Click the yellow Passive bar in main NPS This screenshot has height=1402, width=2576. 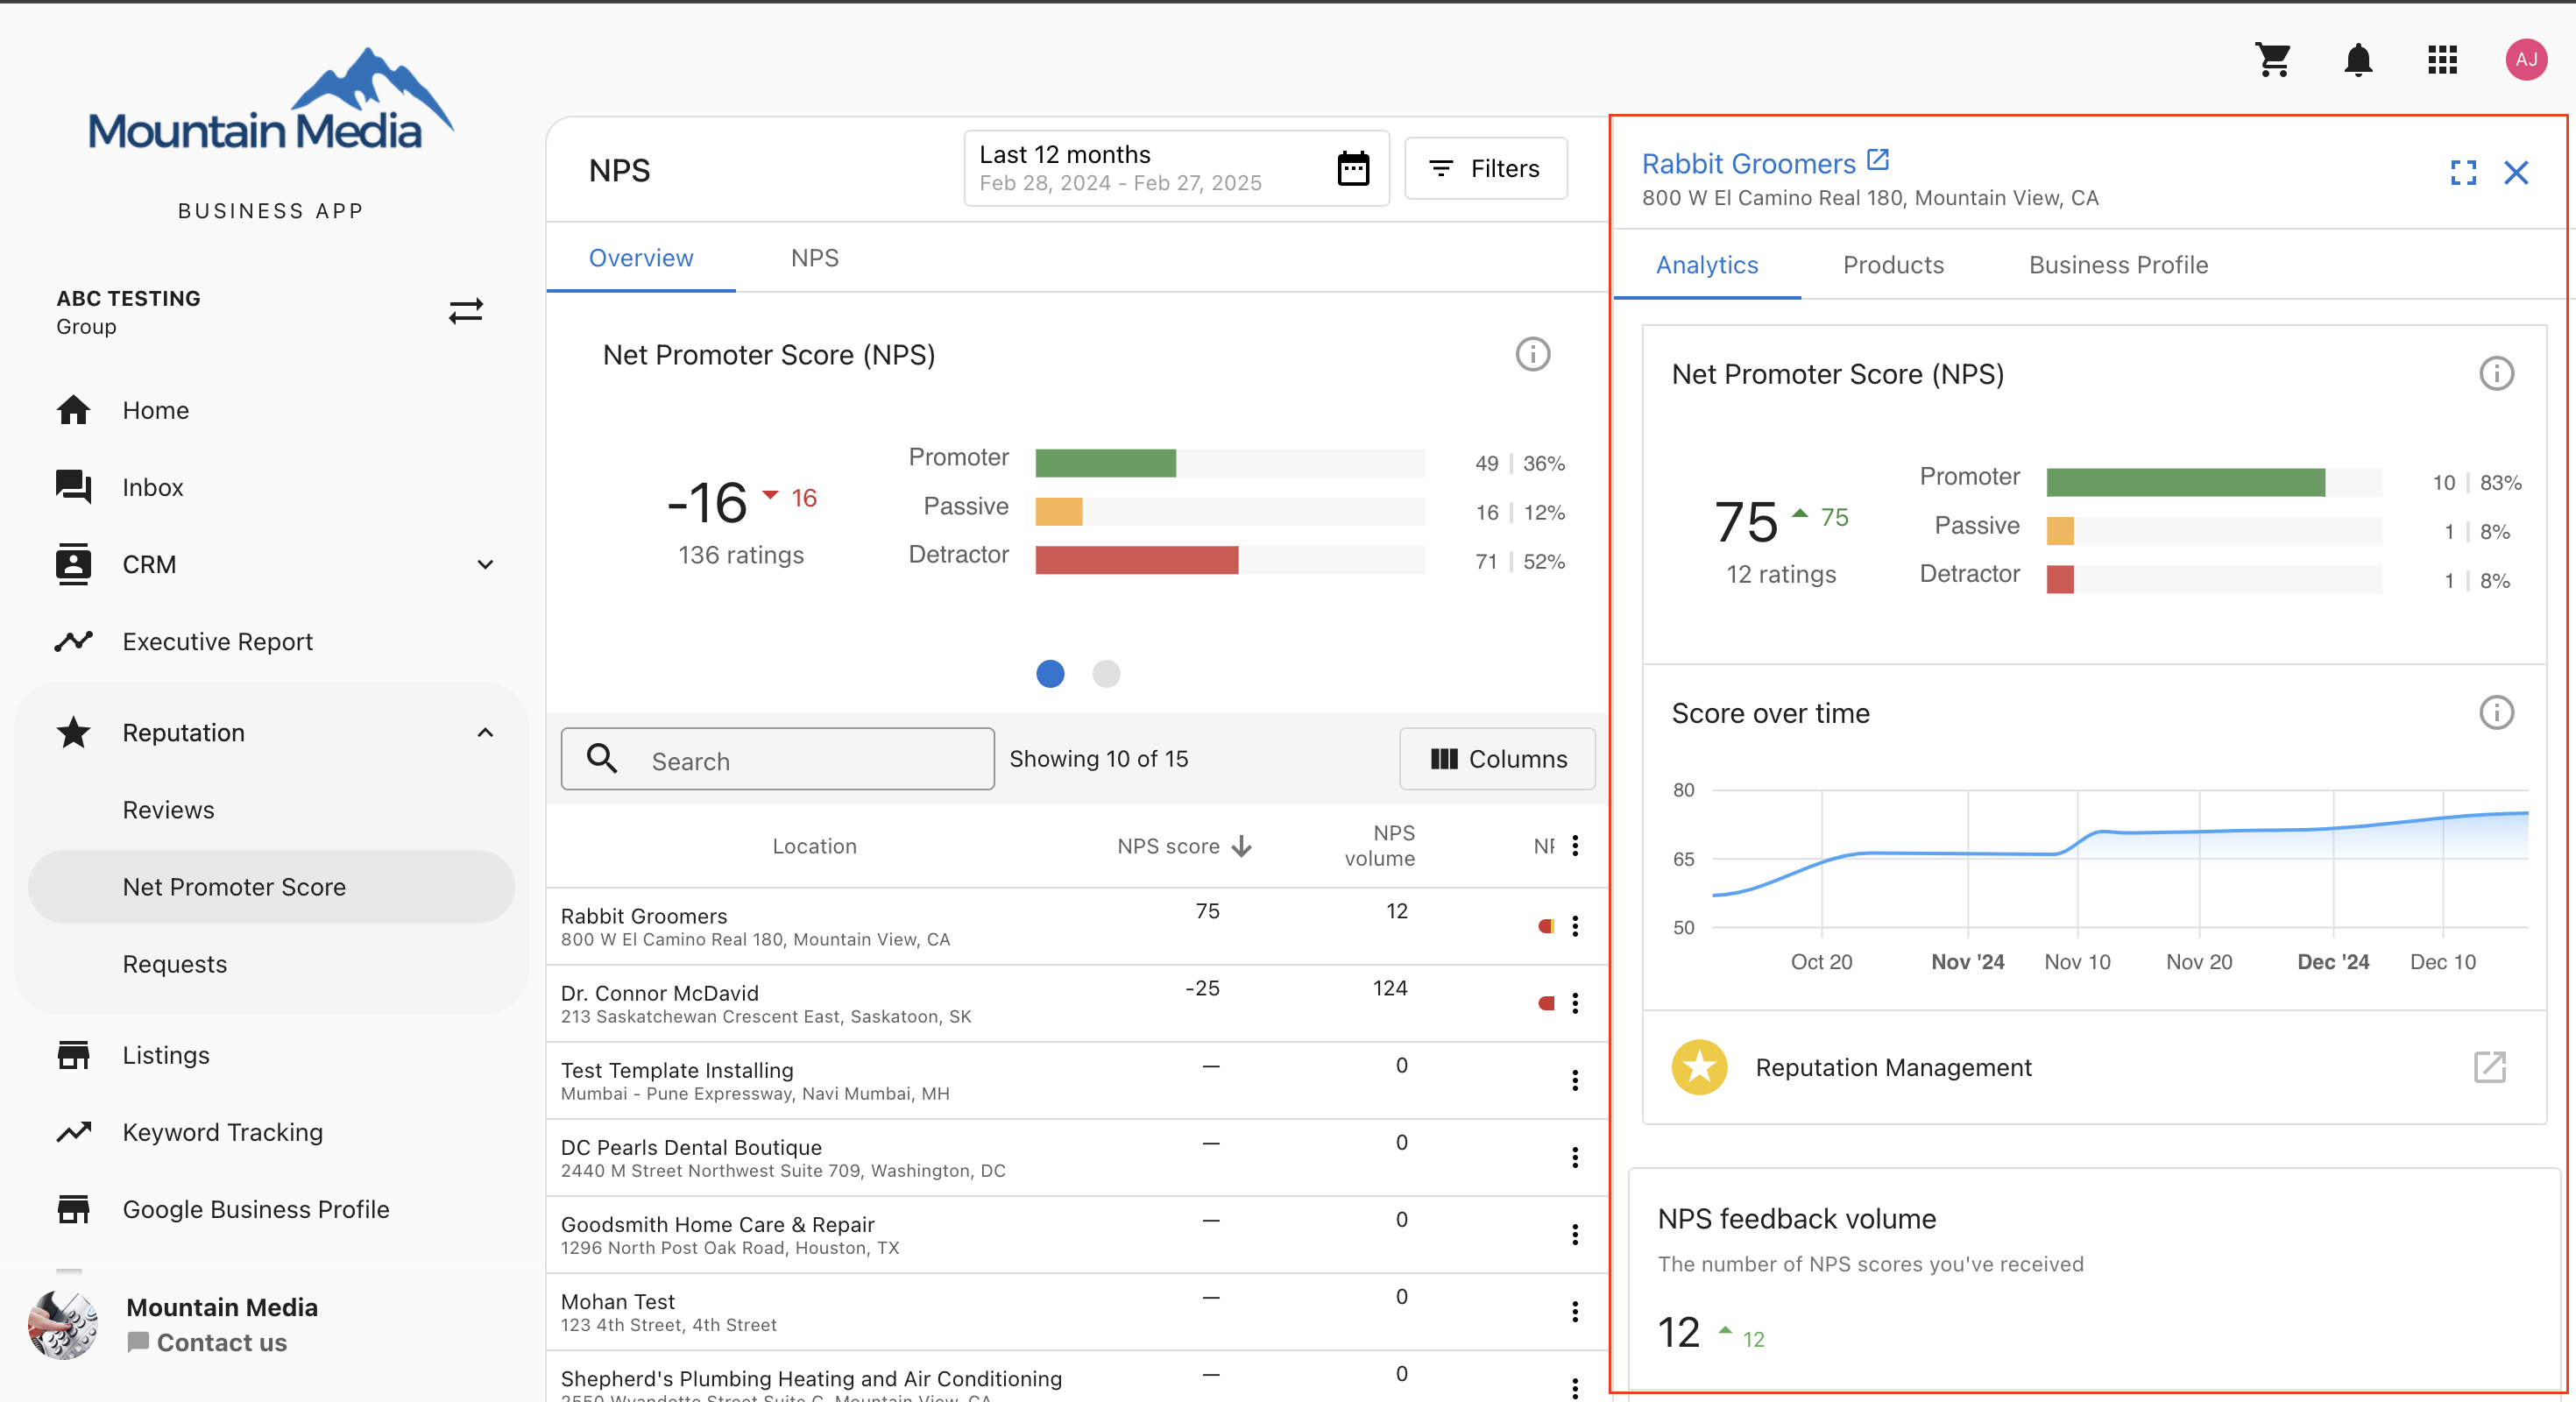[x=1058, y=512]
